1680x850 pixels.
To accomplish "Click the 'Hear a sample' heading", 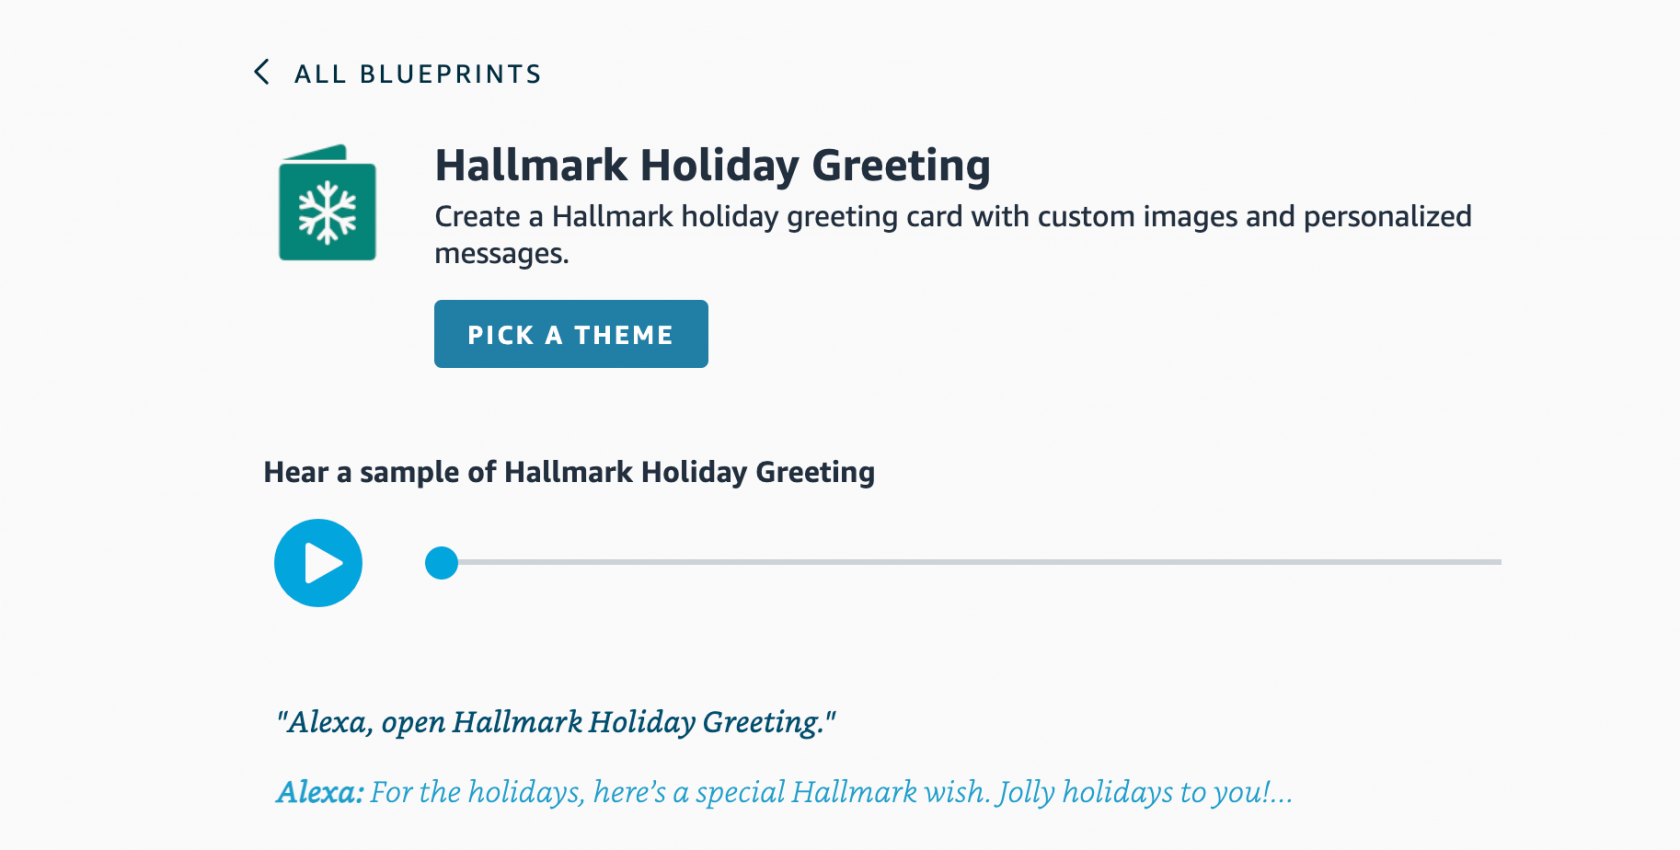I will tap(568, 472).
